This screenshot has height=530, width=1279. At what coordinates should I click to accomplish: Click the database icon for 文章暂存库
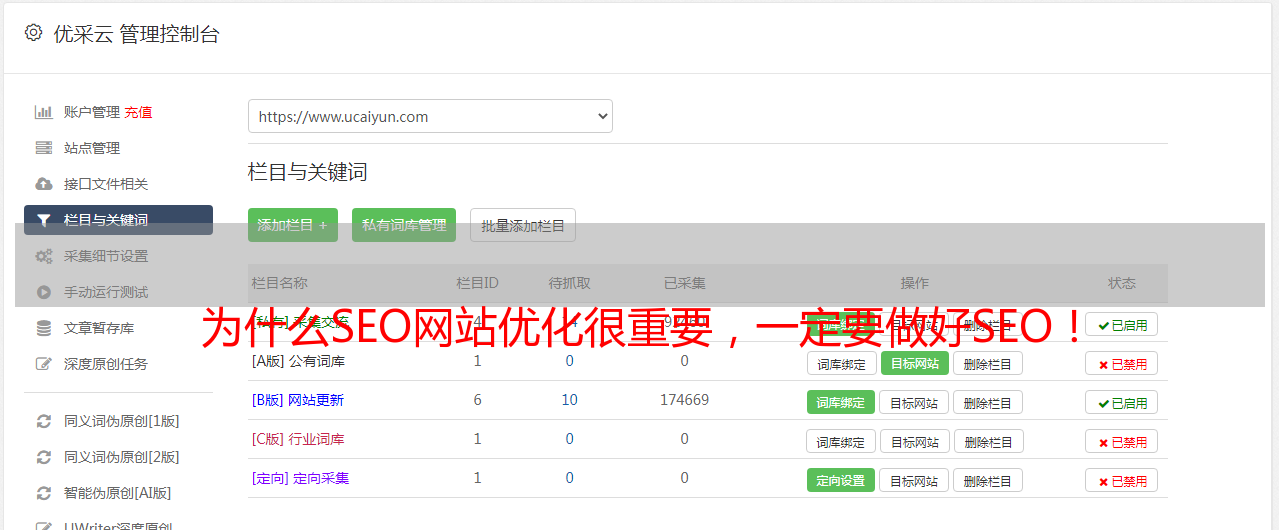43,328
